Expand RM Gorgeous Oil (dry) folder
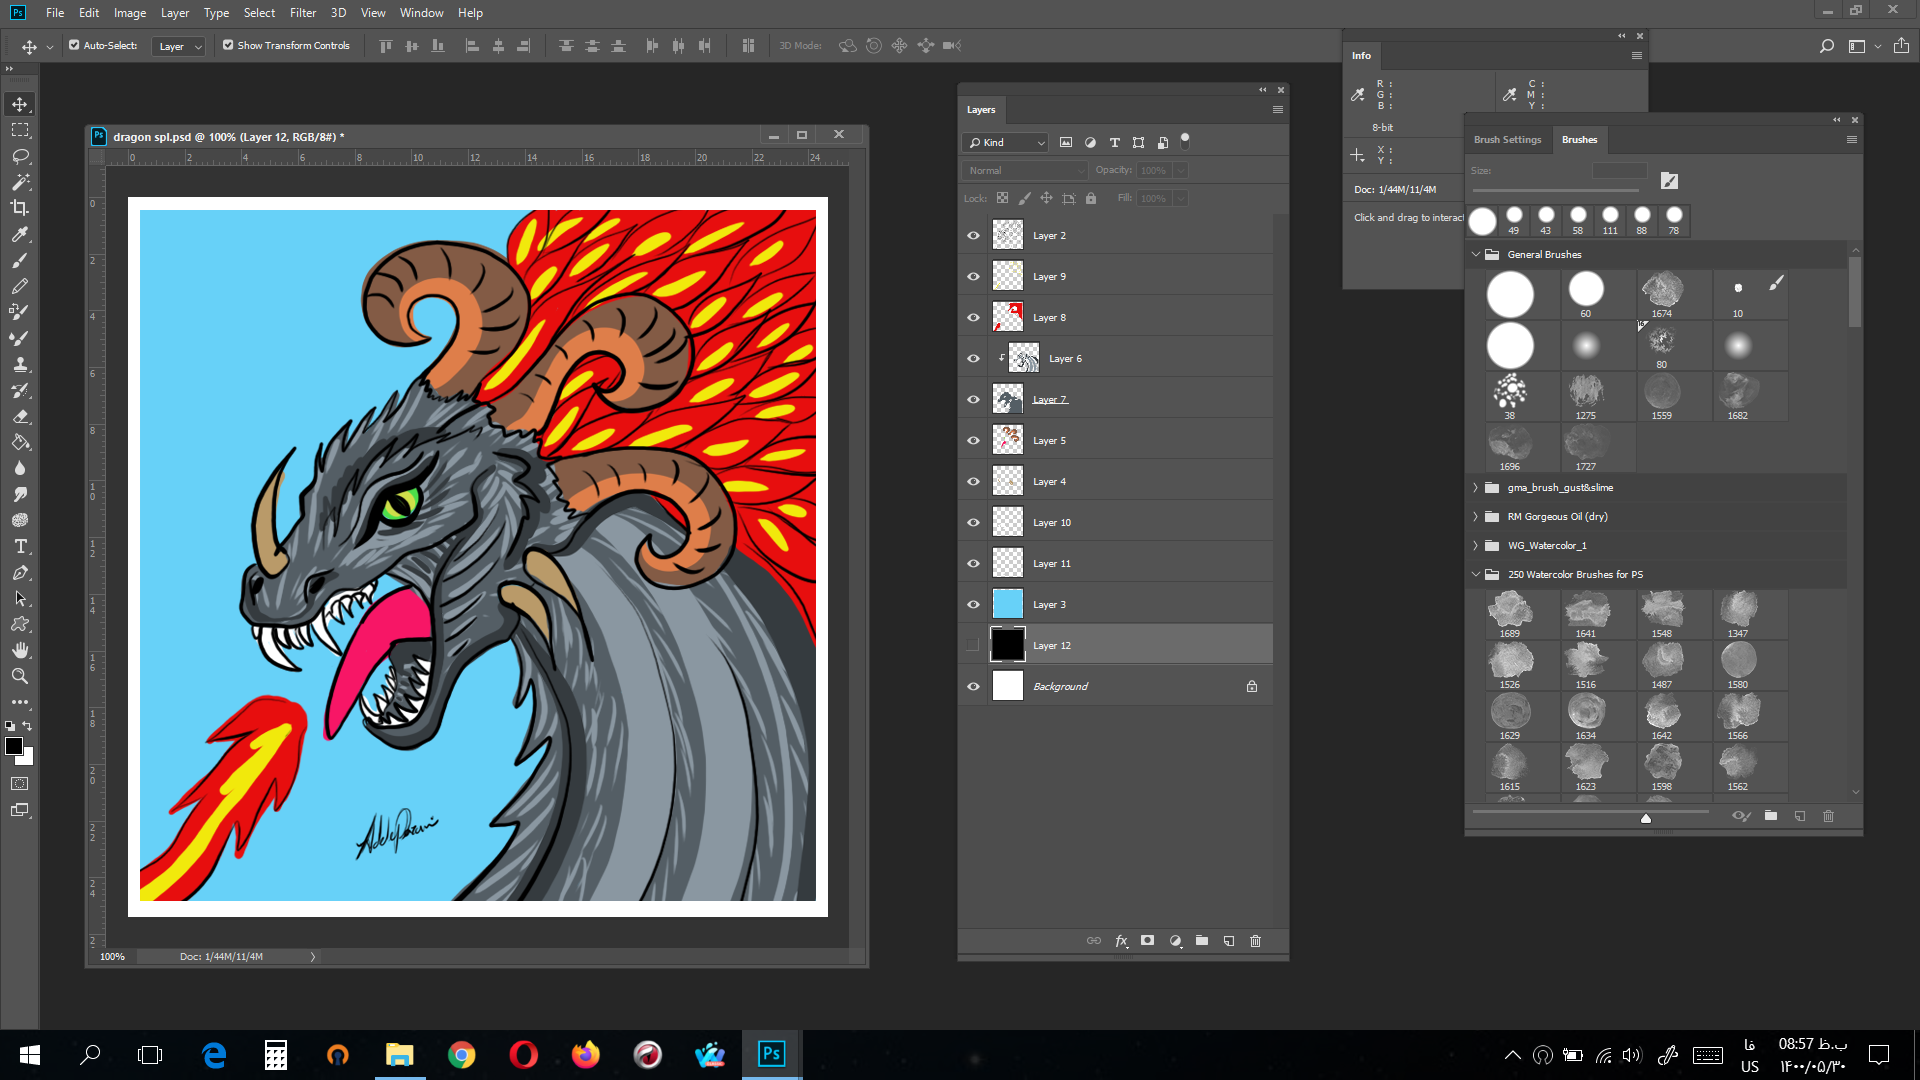The height and width of the screenshot is (1080, 1920). coord(1476,517)
